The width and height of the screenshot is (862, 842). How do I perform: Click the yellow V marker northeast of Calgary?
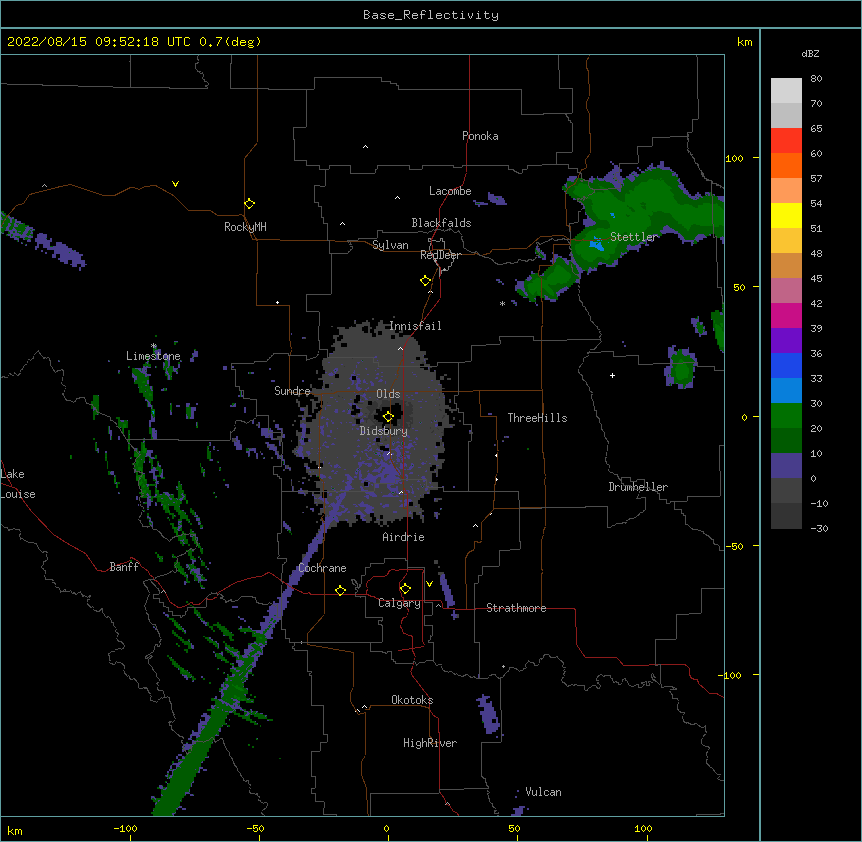tap(429, 584)
